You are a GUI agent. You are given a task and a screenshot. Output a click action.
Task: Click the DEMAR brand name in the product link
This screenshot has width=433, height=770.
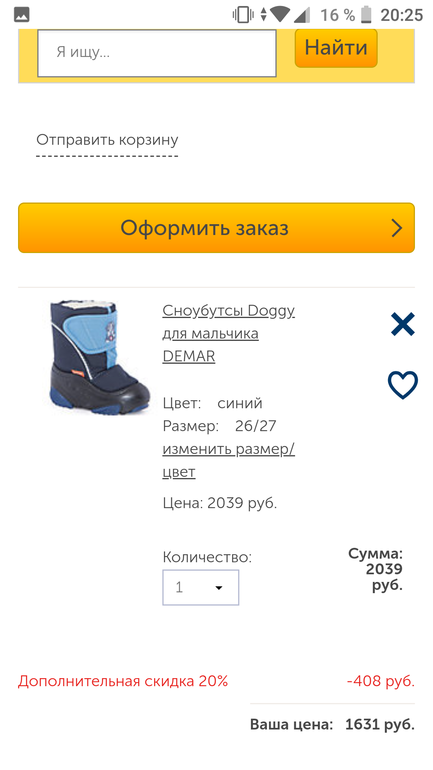[189, 356]
